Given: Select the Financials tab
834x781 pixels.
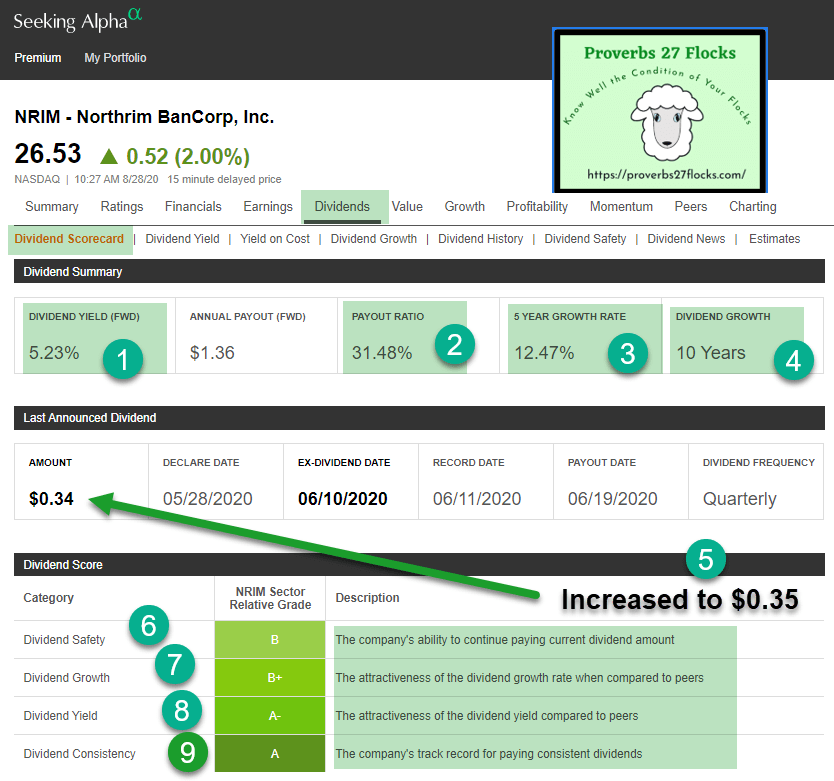Looking at the screenshot, I should [x=193, y=207].
